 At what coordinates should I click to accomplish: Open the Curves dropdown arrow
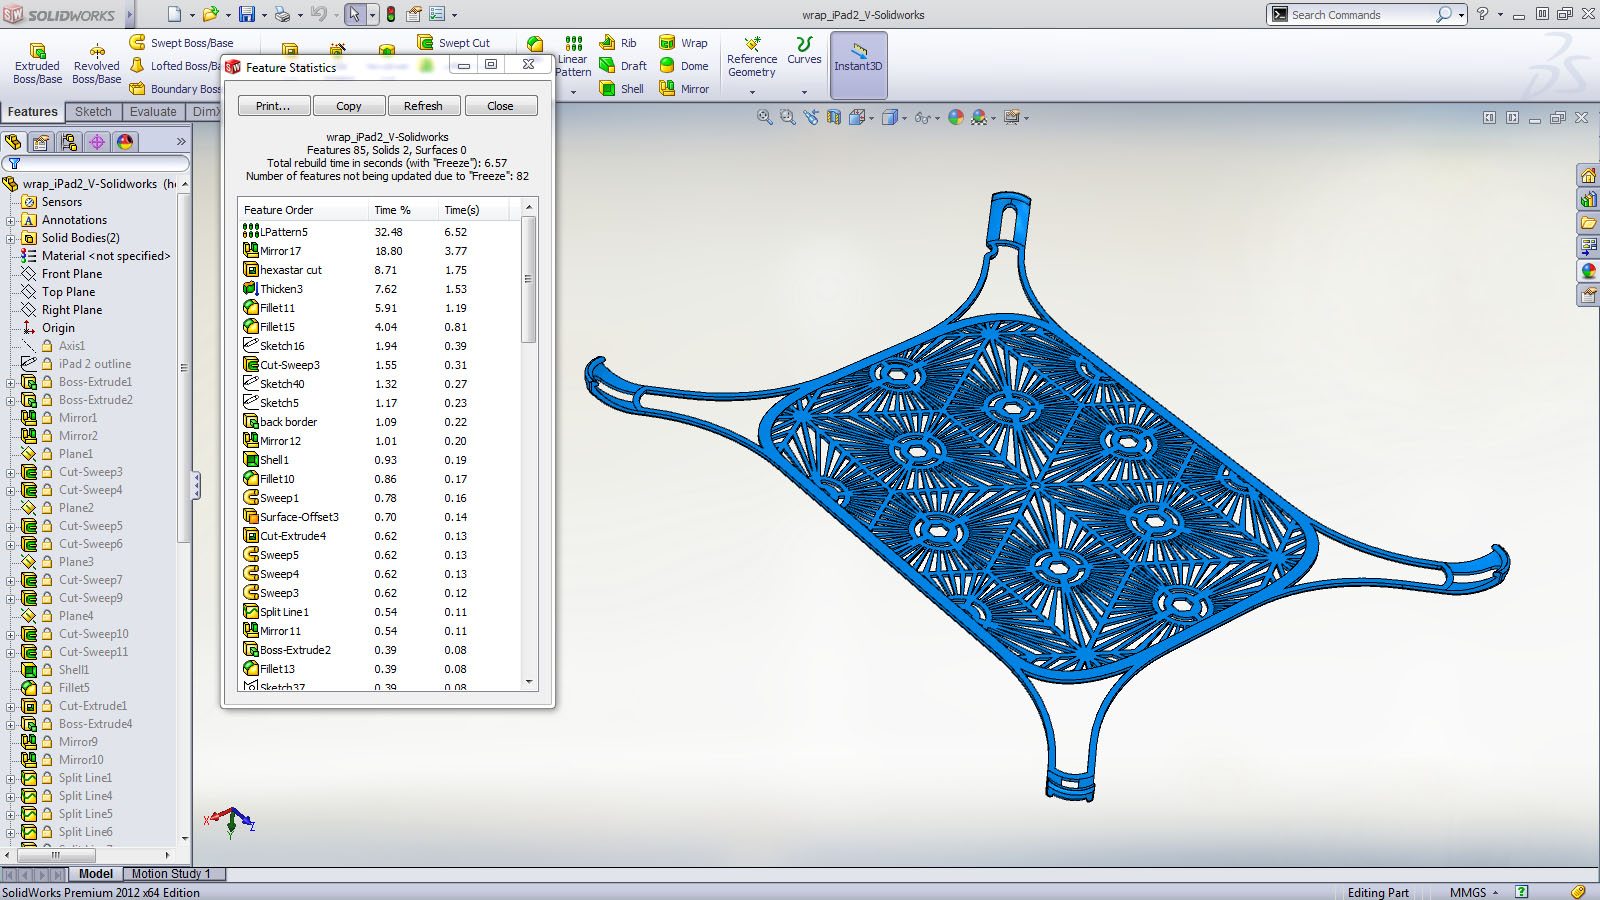click(804, 92)
